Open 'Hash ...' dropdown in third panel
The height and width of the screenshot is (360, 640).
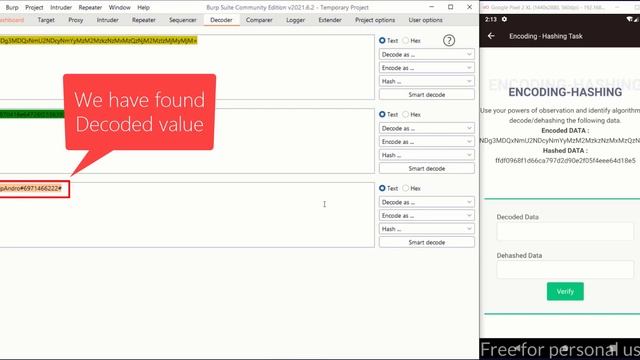pyautogui.click(x=427, y=229)
